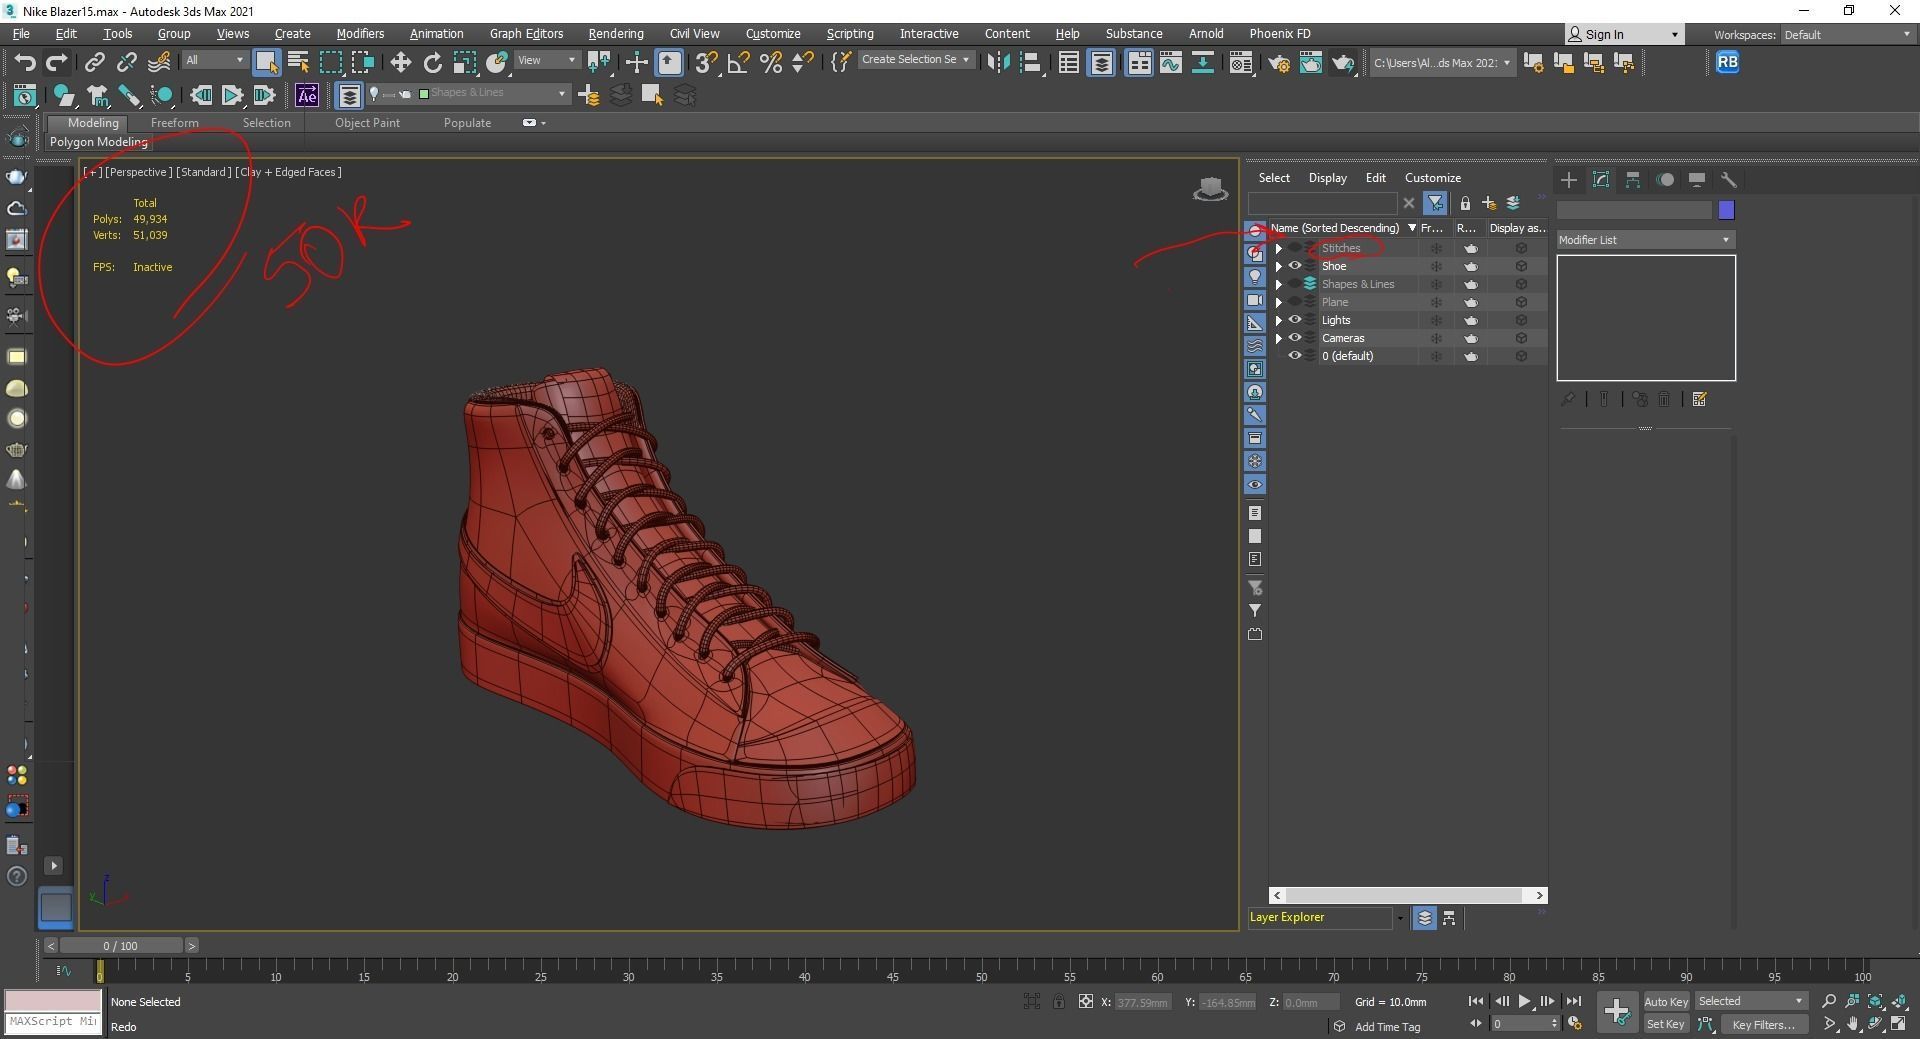This screenshot has height=1039, width=1920.
Task: Toggle the Angle Snap icon
Action: pos(739,63)
